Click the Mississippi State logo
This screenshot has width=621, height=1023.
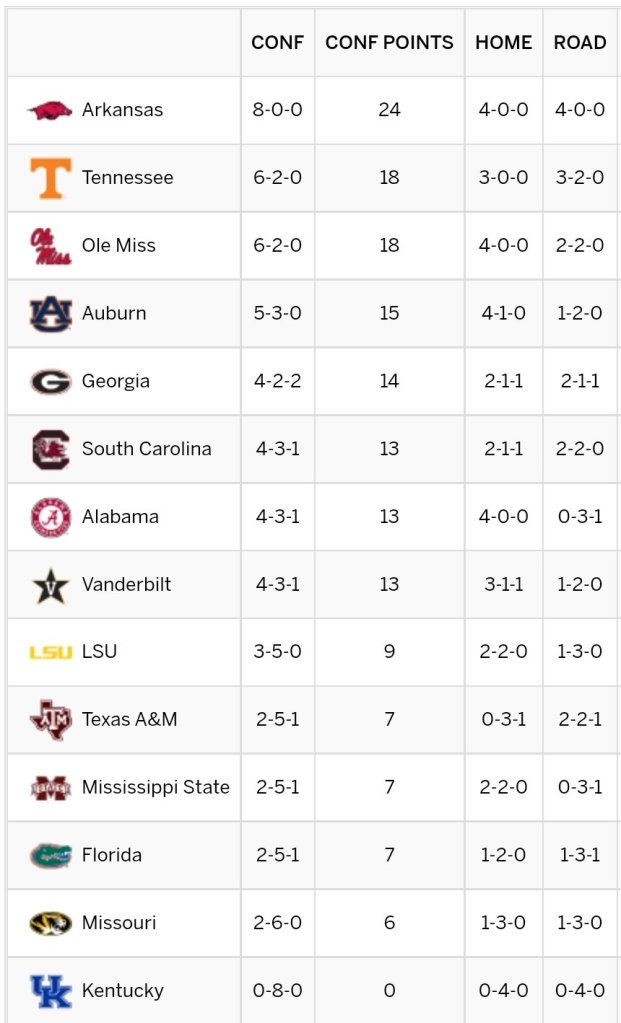point(50,788)
